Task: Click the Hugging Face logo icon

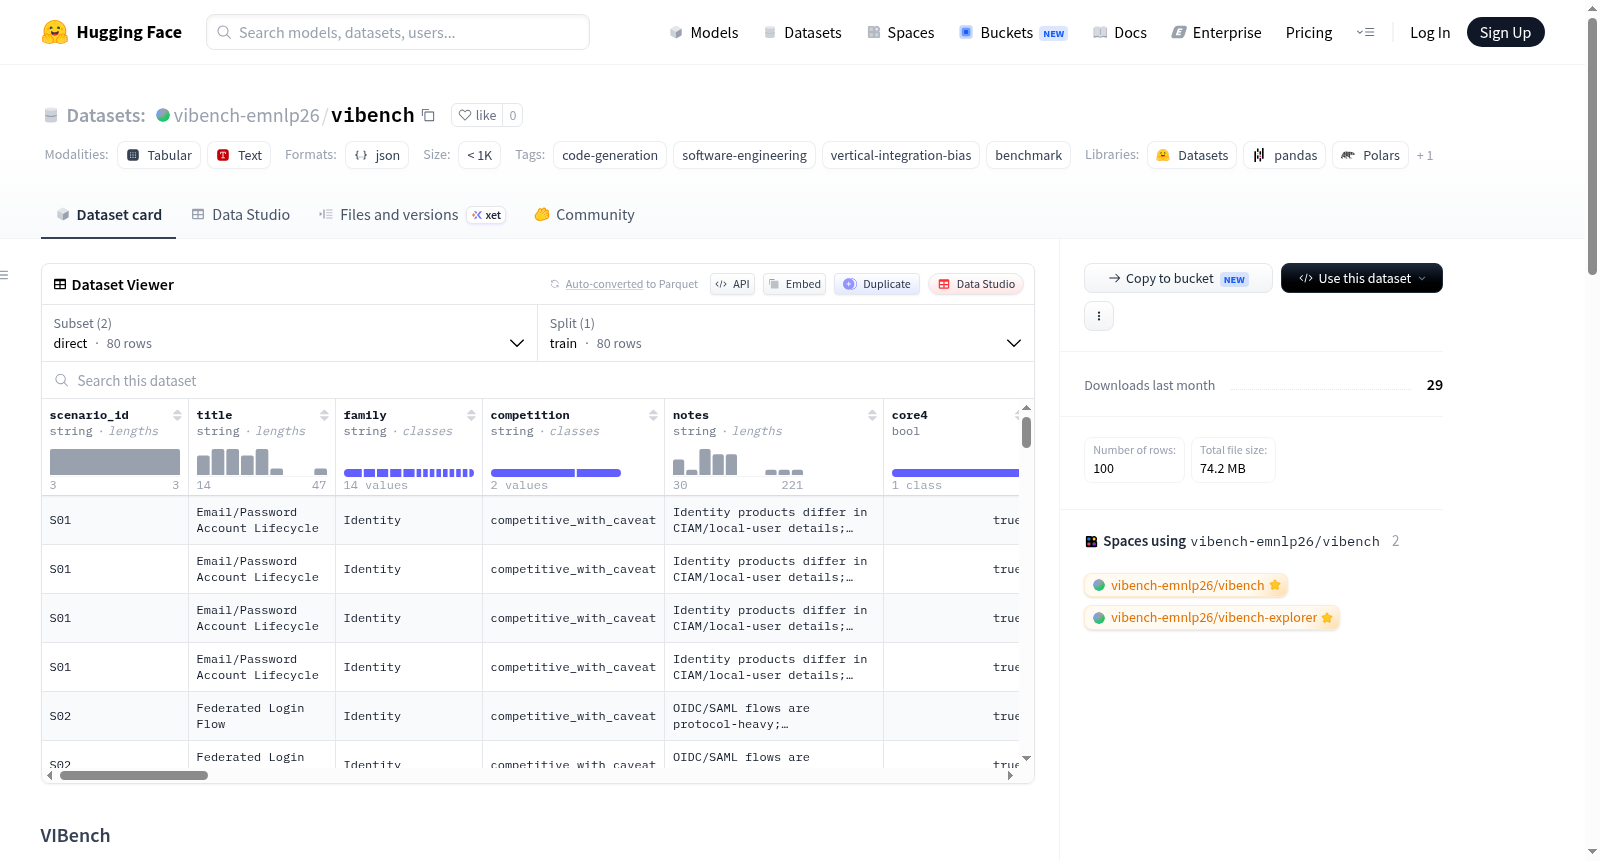Action: pyautogui.click(x=55, y=32)
